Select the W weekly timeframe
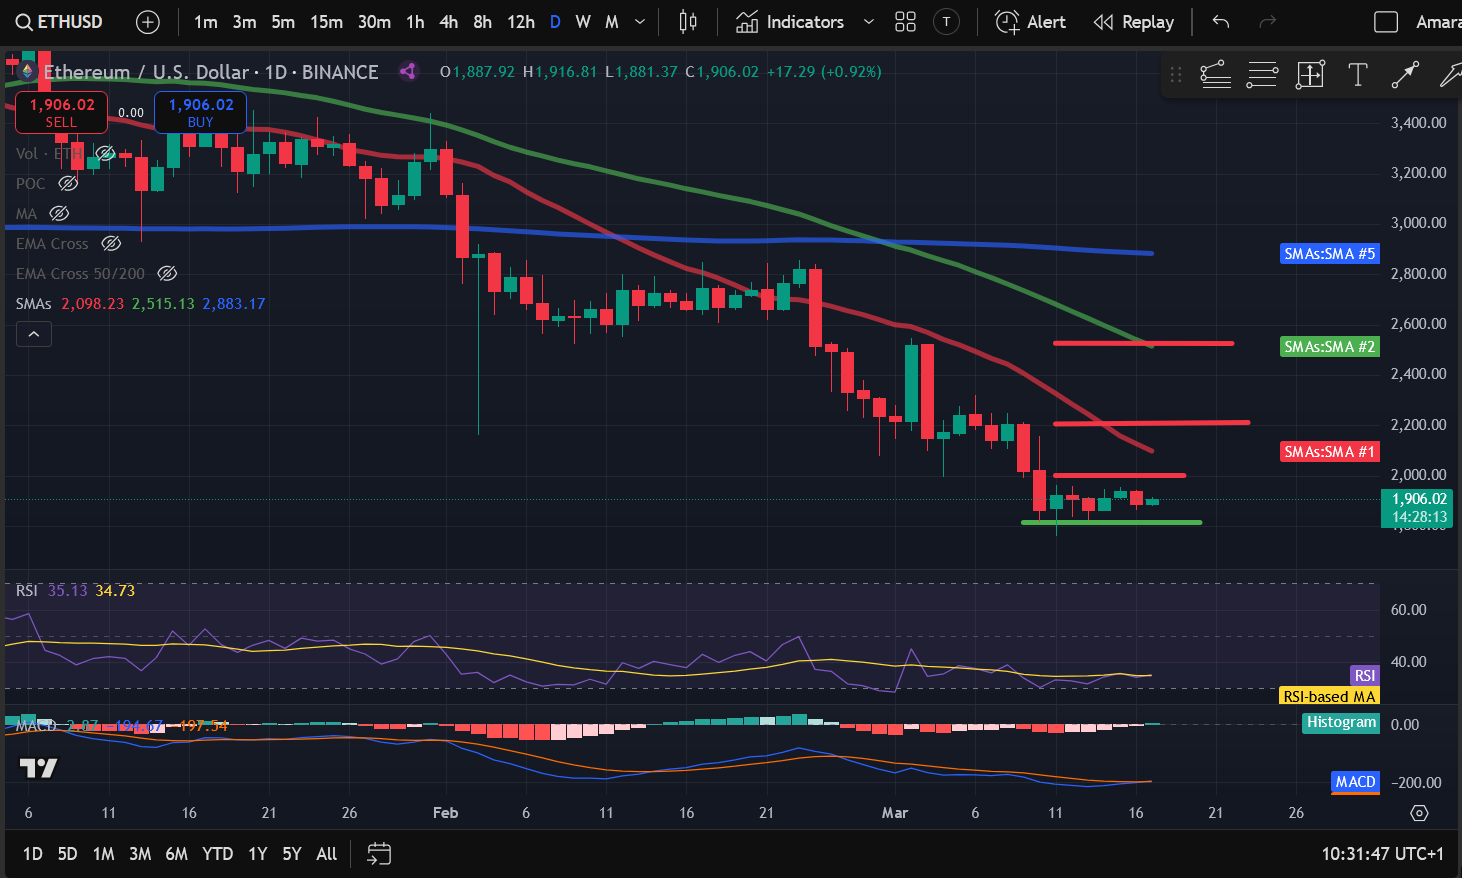 tap(583, 22)
